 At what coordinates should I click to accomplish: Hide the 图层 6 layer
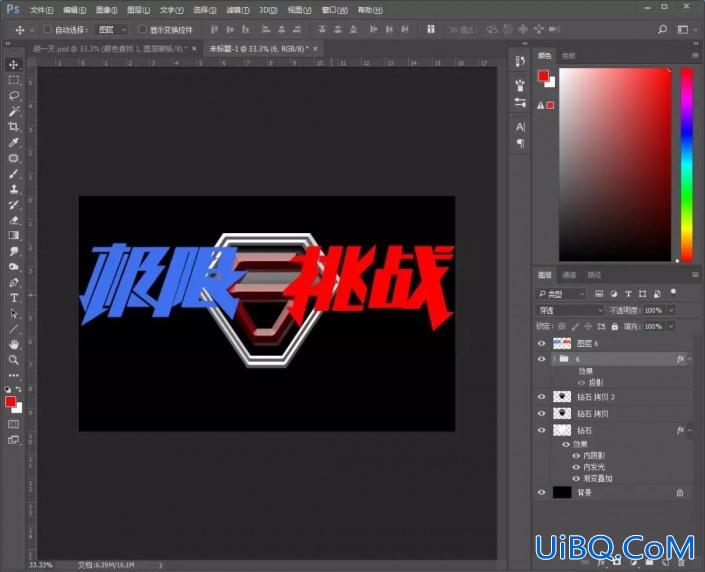[541, 344]
